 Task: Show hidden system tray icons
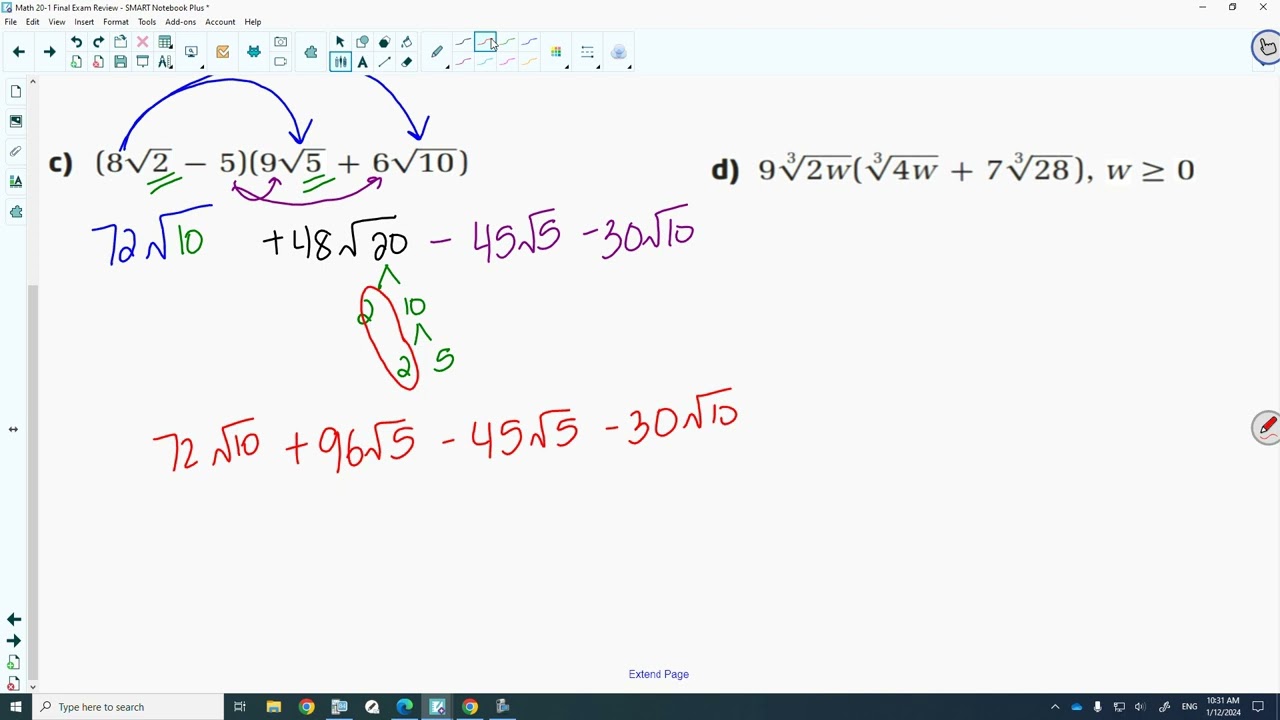click(1055, 707)
